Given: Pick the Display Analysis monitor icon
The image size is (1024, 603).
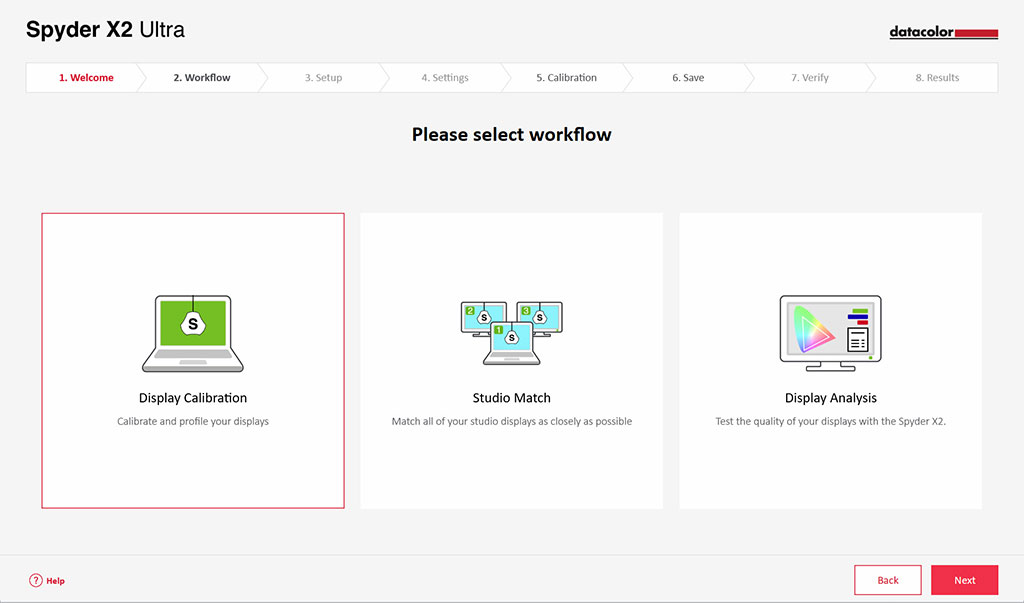Looking at the screenshot, I should coord(830,333).
